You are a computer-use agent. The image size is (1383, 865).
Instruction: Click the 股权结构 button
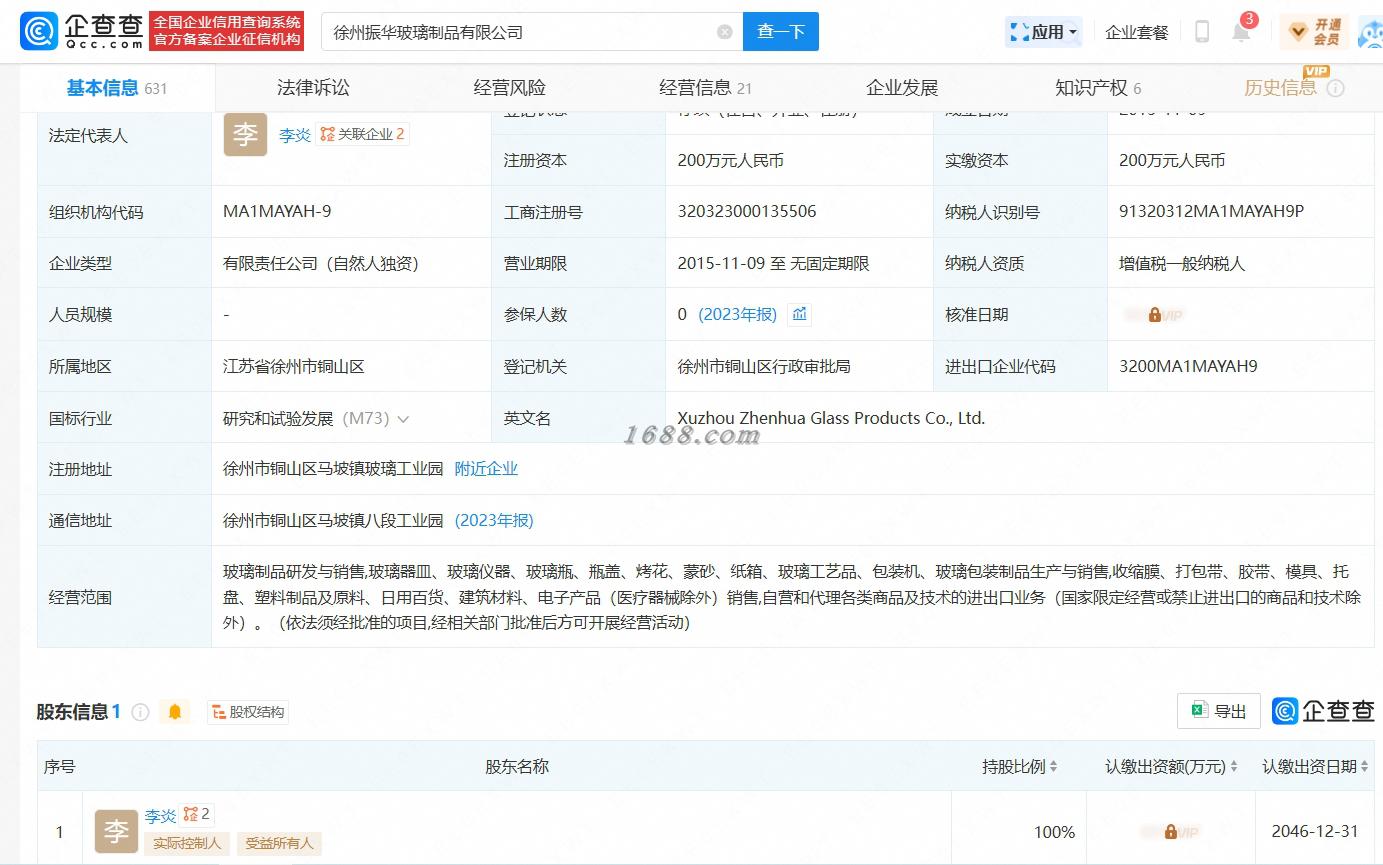coord(248,712)
